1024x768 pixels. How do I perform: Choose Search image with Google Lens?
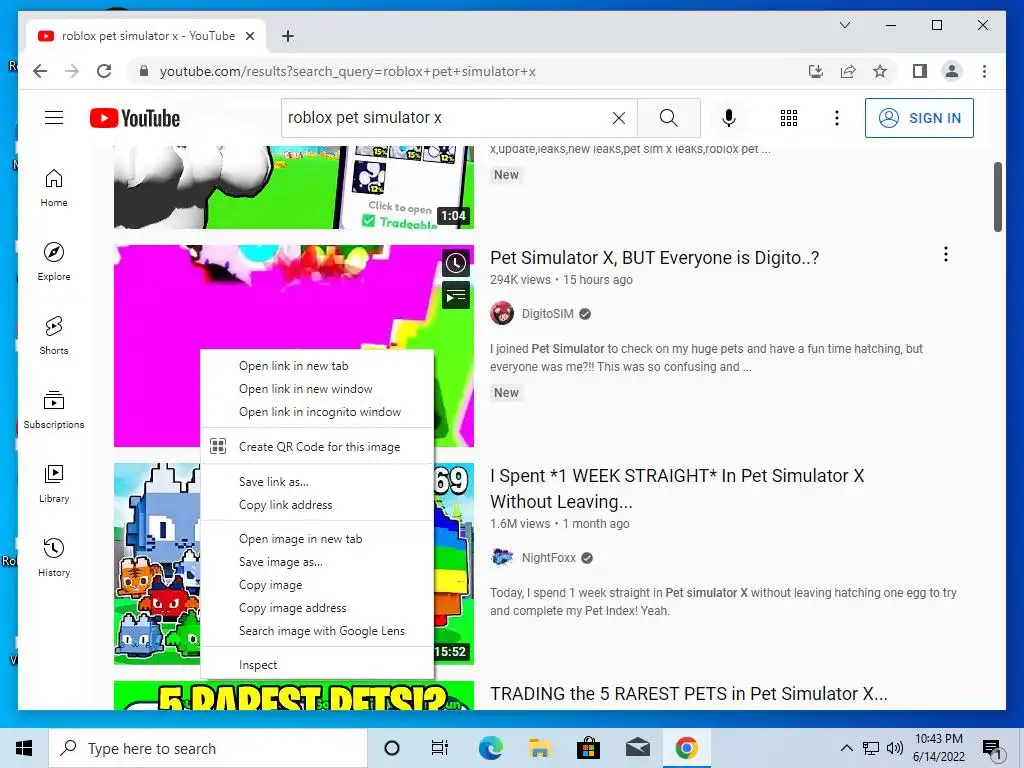click(x=317, y=631)
